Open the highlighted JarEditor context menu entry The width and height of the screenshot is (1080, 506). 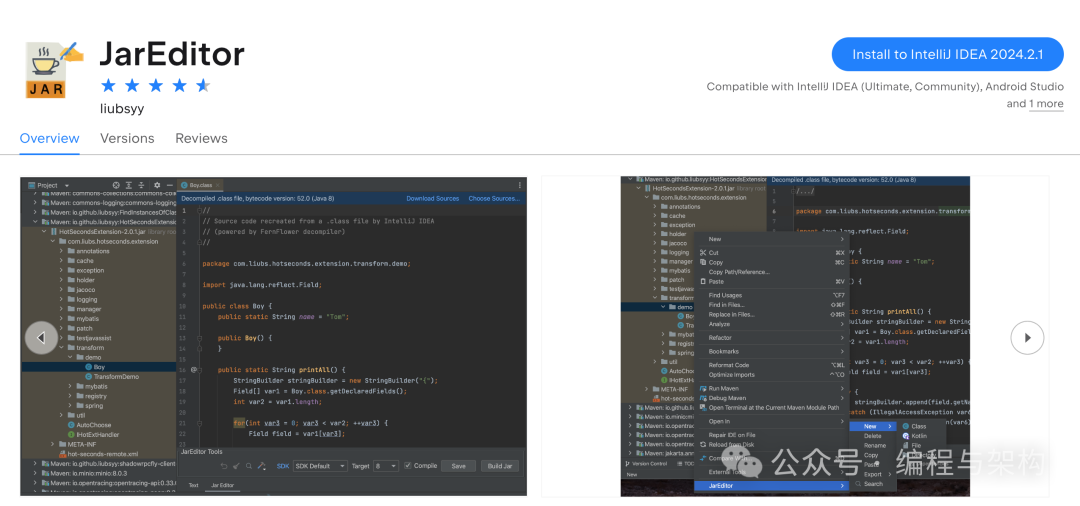point(771,485)
